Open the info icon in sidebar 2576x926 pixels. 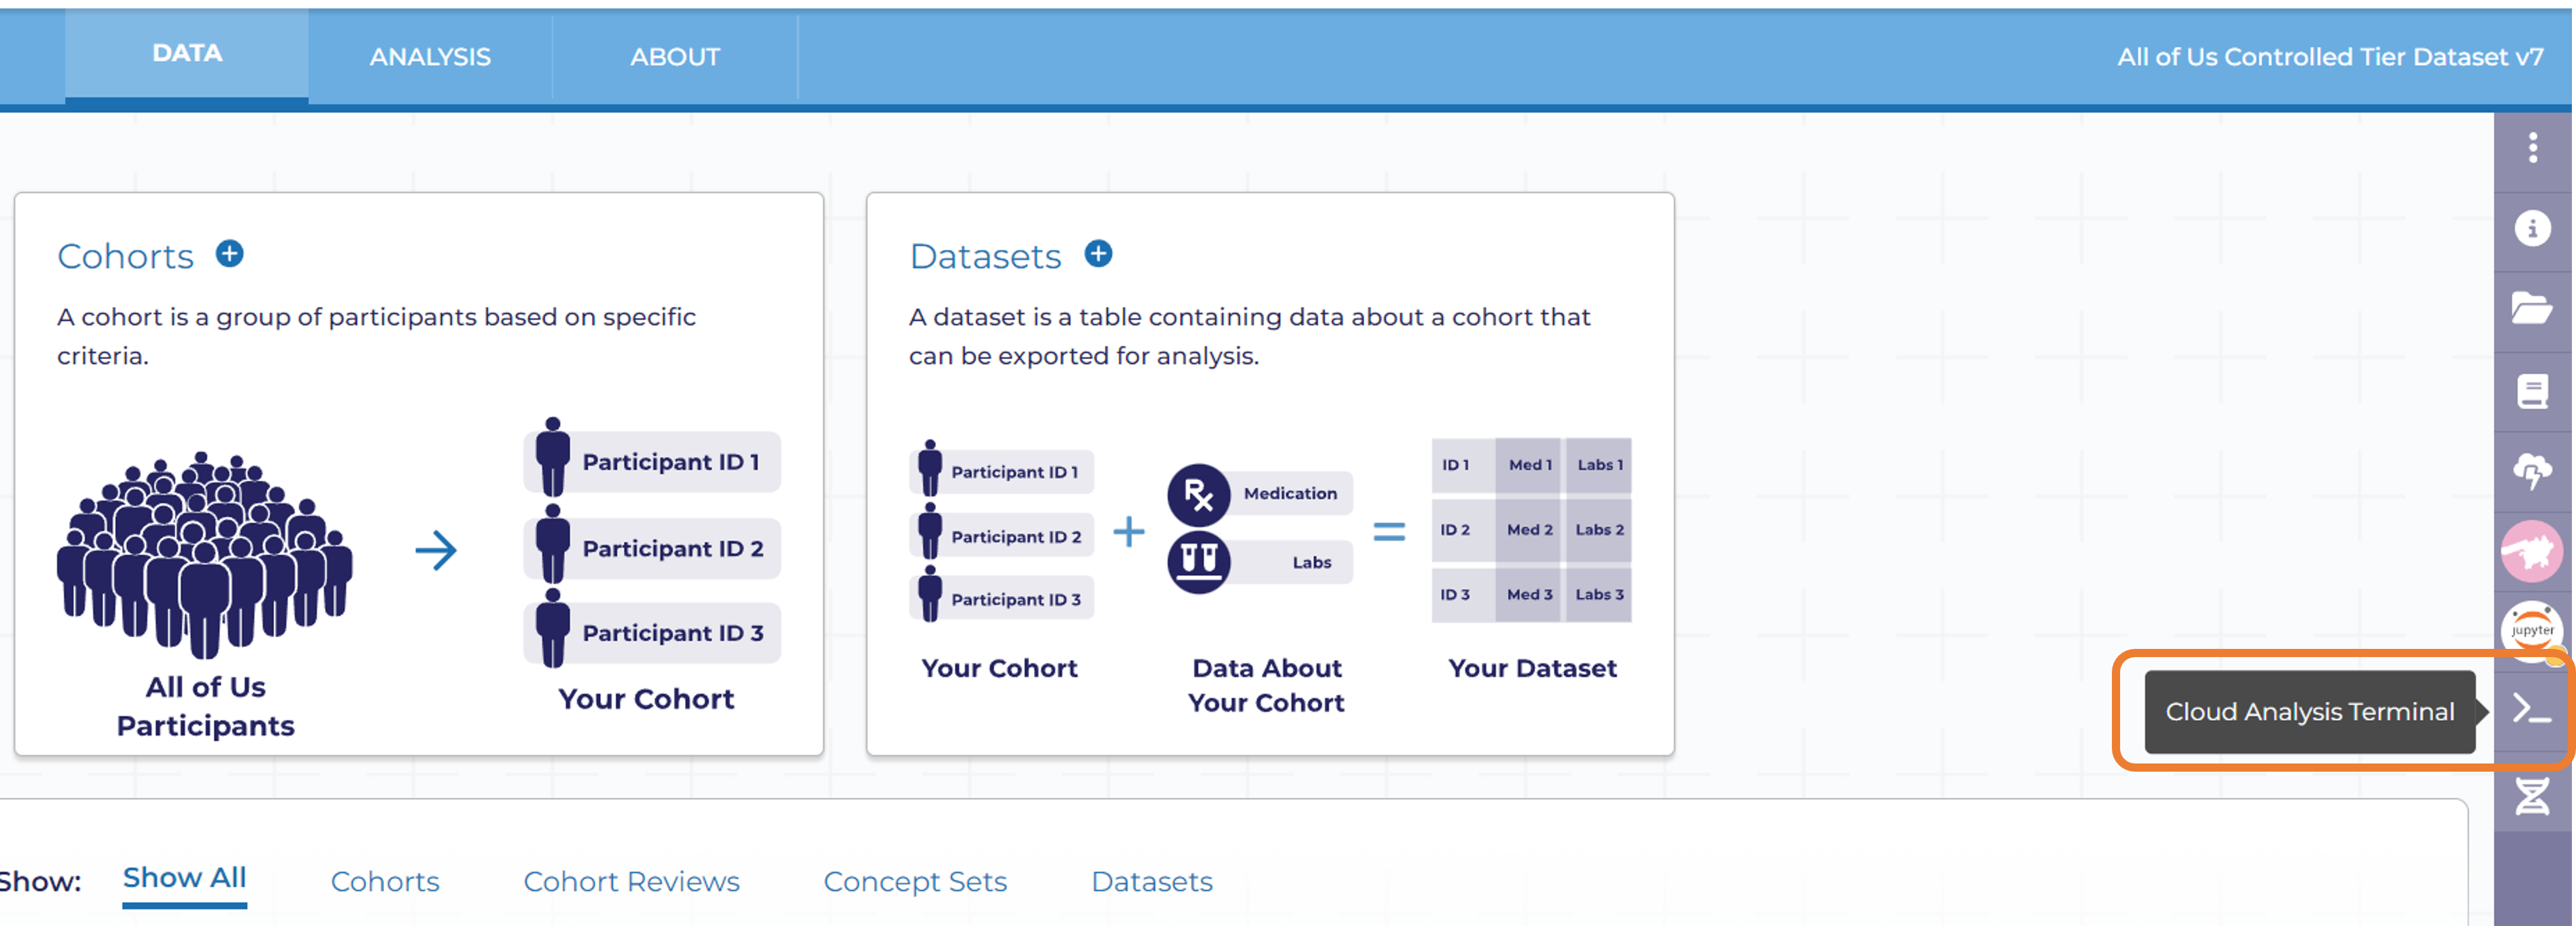click(2532, 229)
